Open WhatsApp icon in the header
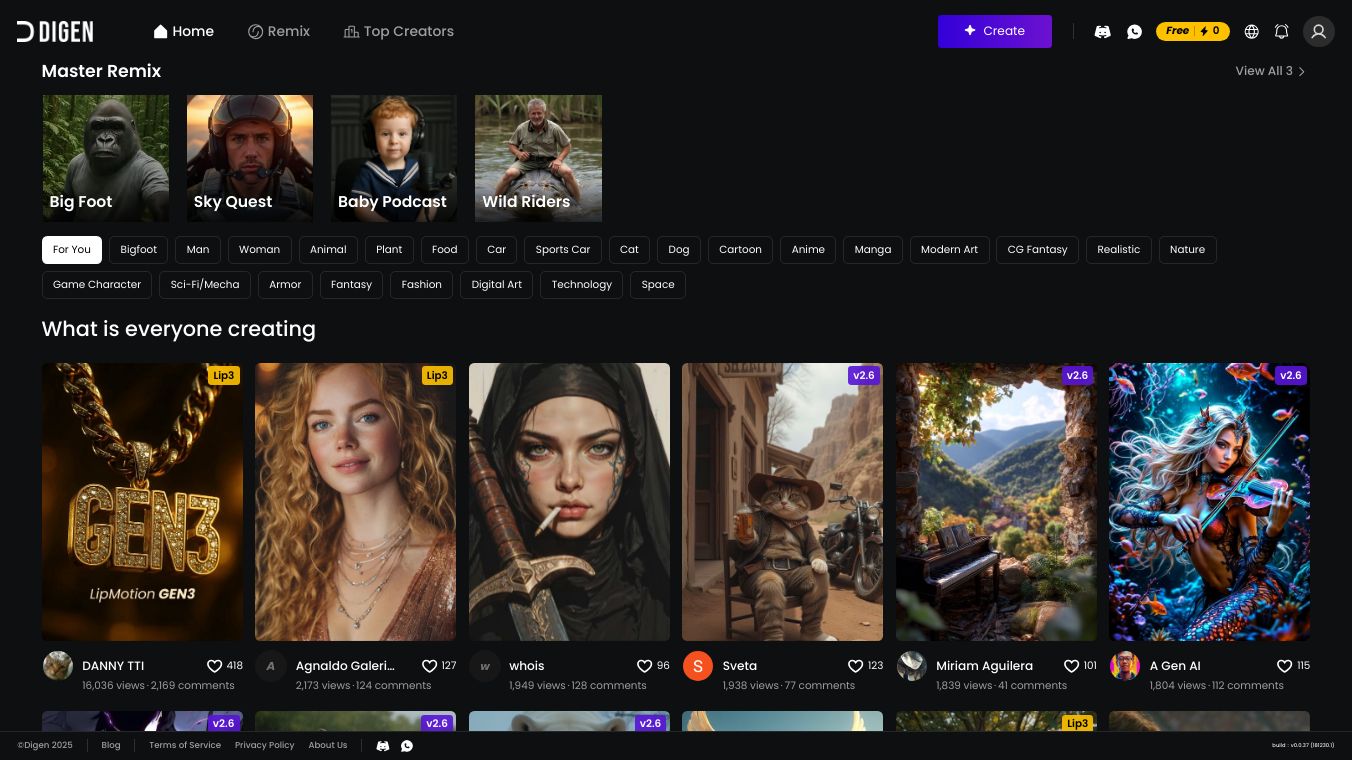The width and height of the screenshot is (1352, 760). point(1134,32)
